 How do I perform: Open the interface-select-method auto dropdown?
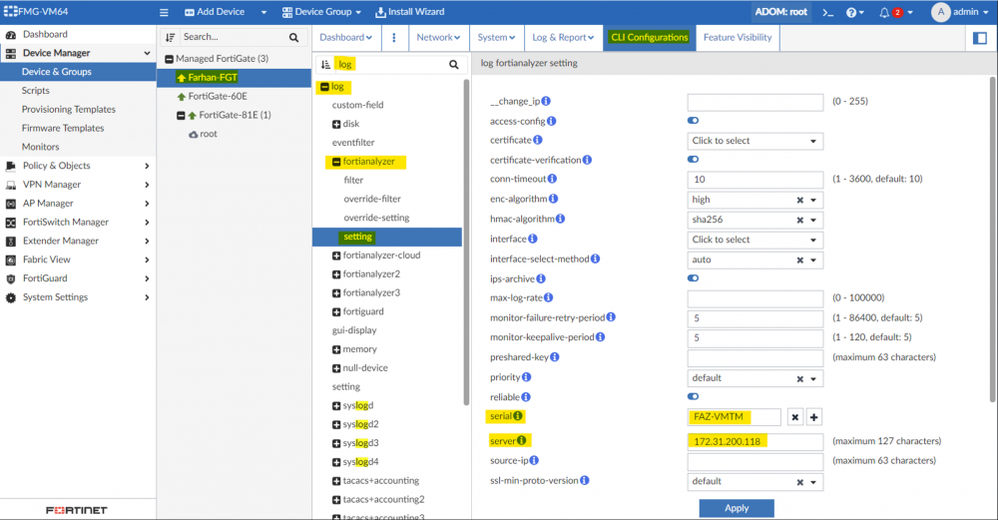click(755, 260)
